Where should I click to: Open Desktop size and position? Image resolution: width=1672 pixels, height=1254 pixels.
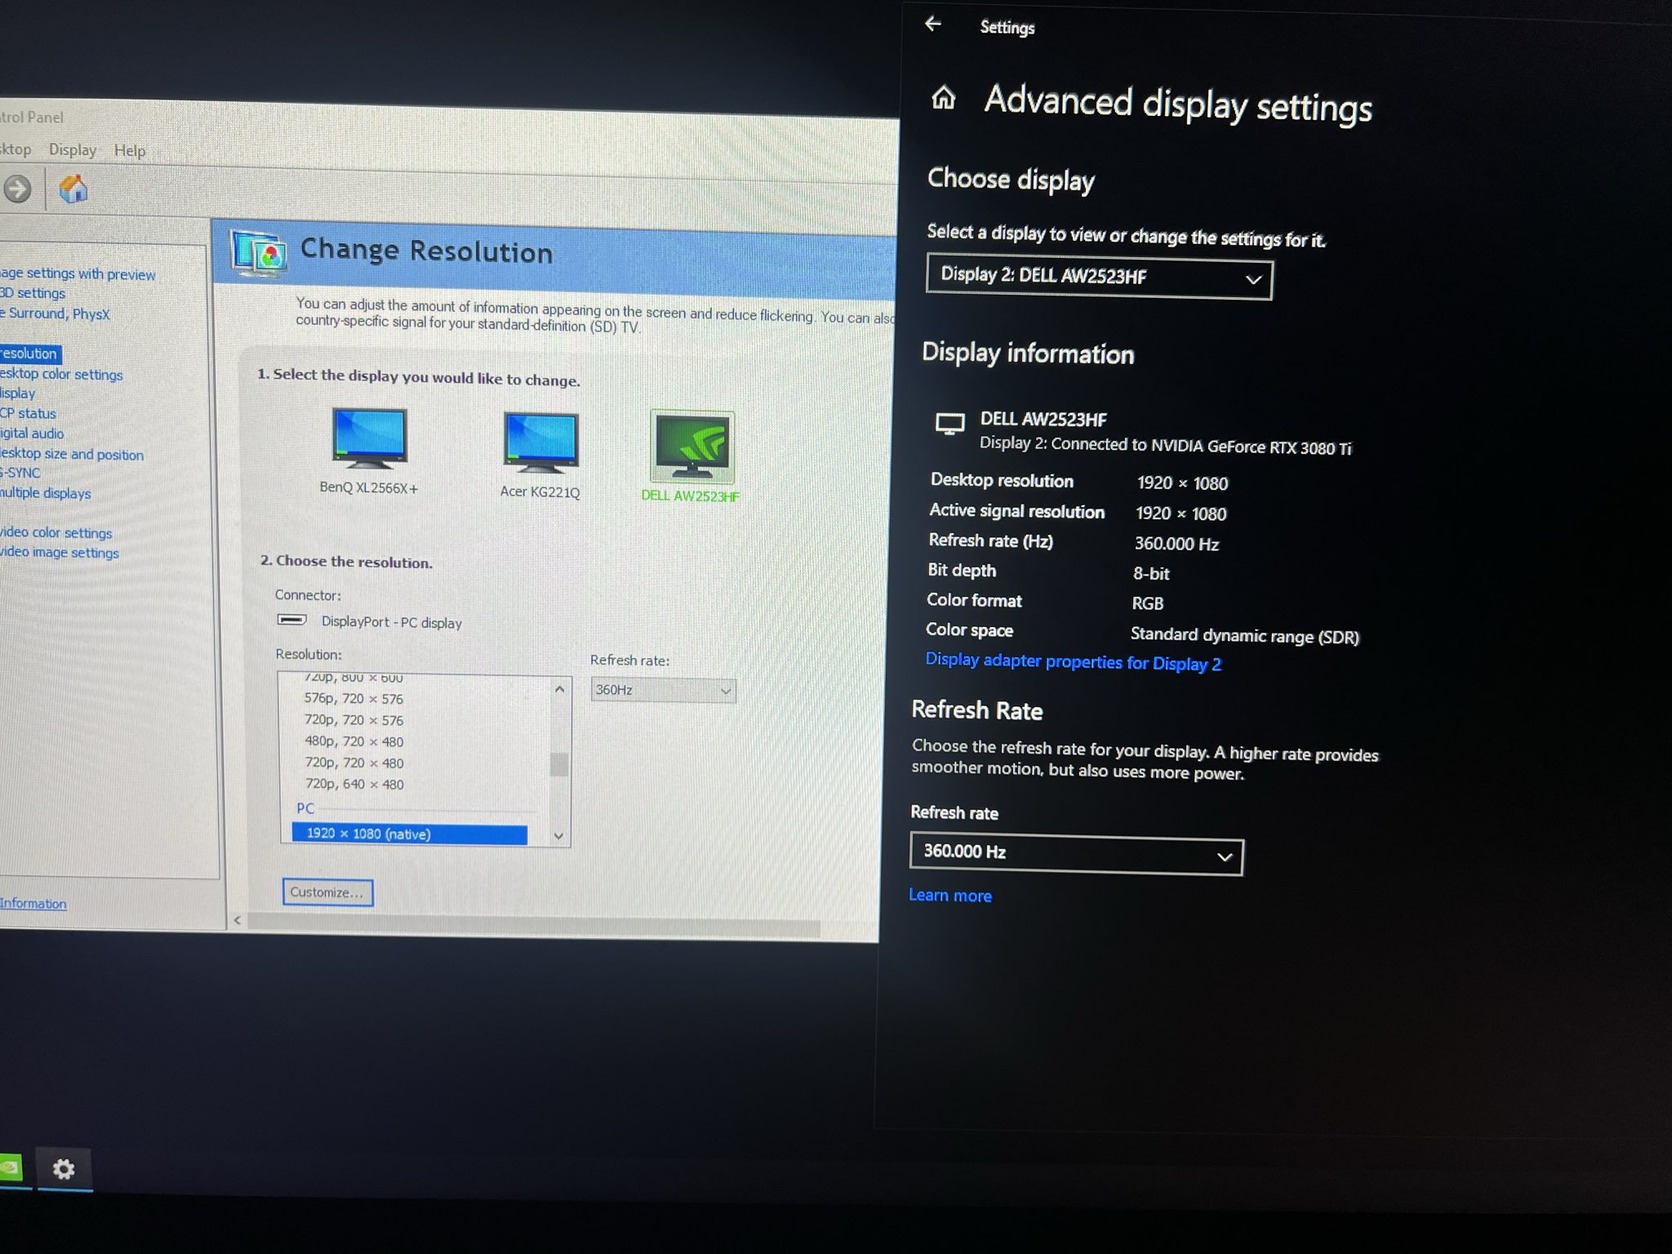tap(72, 454)
